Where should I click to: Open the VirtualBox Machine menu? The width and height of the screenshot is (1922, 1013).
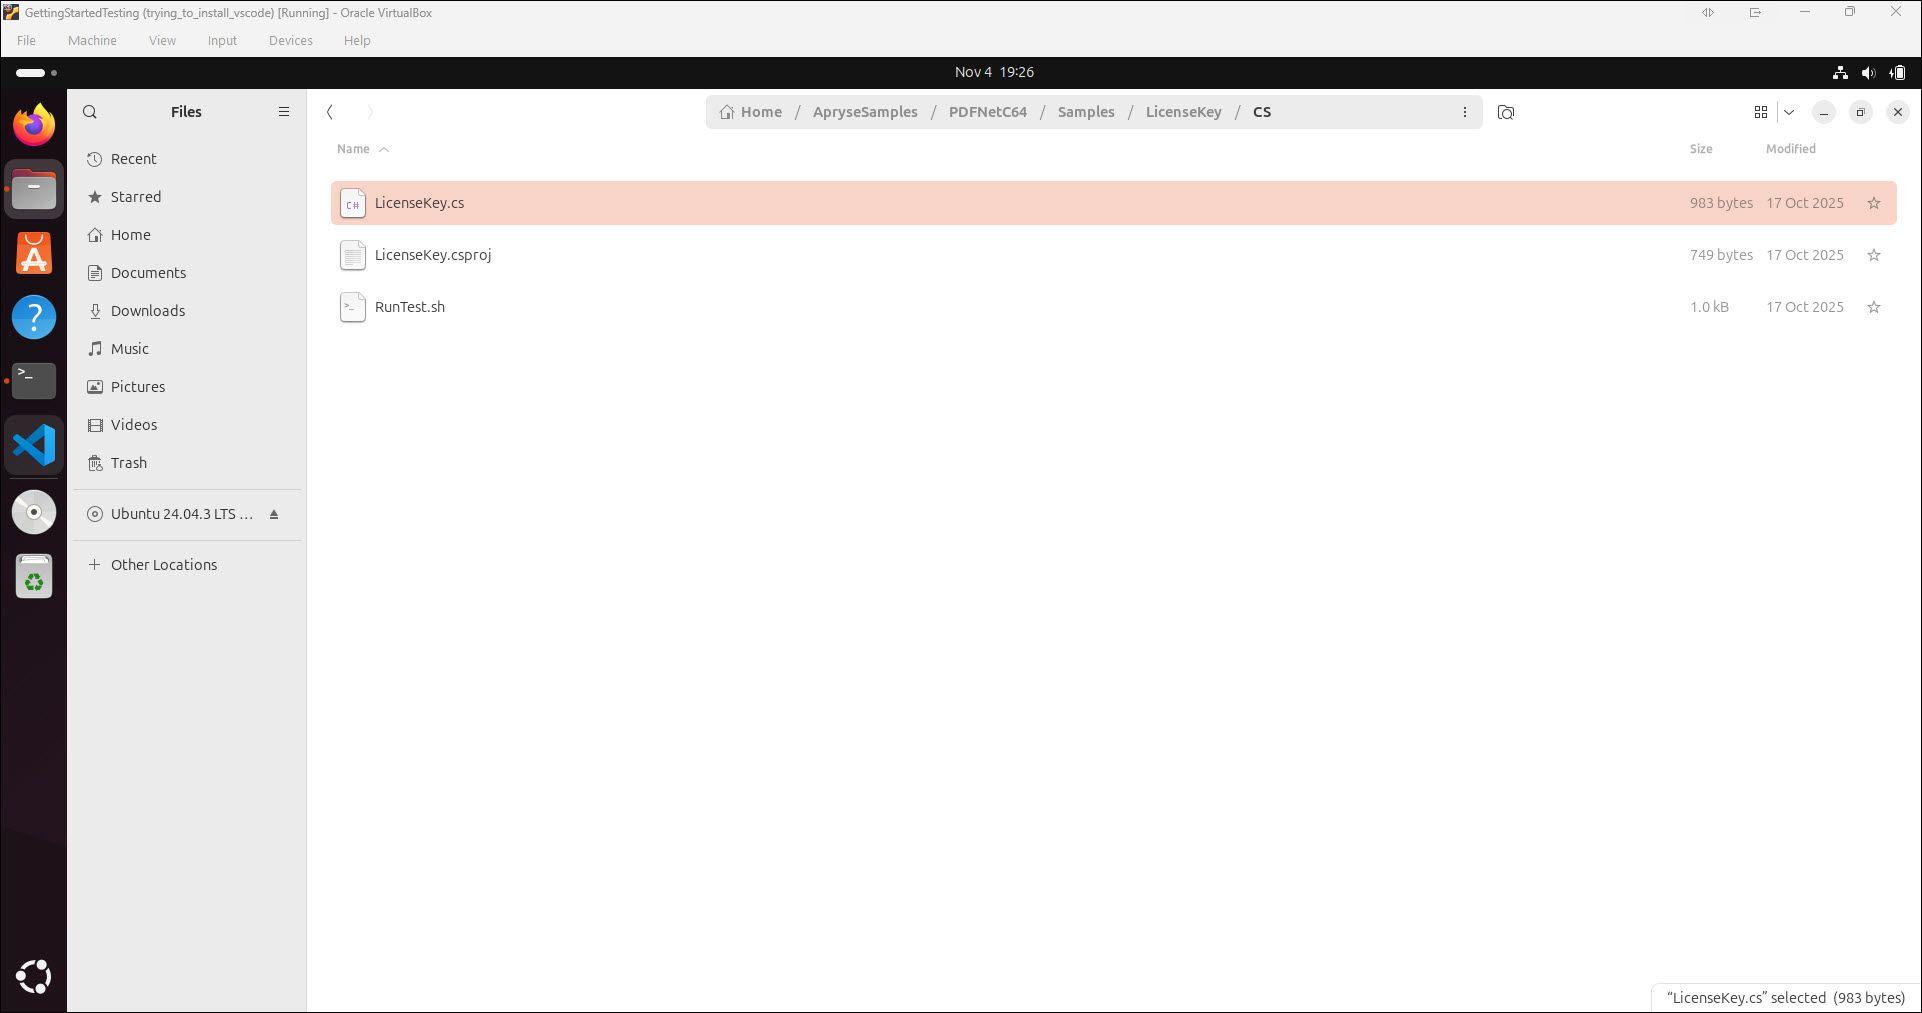(92, 41)
